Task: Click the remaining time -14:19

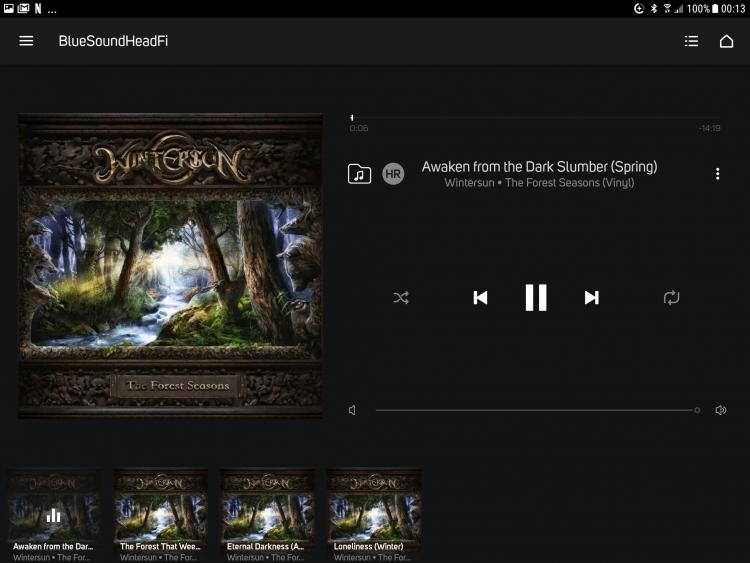Action: [709, 128]
